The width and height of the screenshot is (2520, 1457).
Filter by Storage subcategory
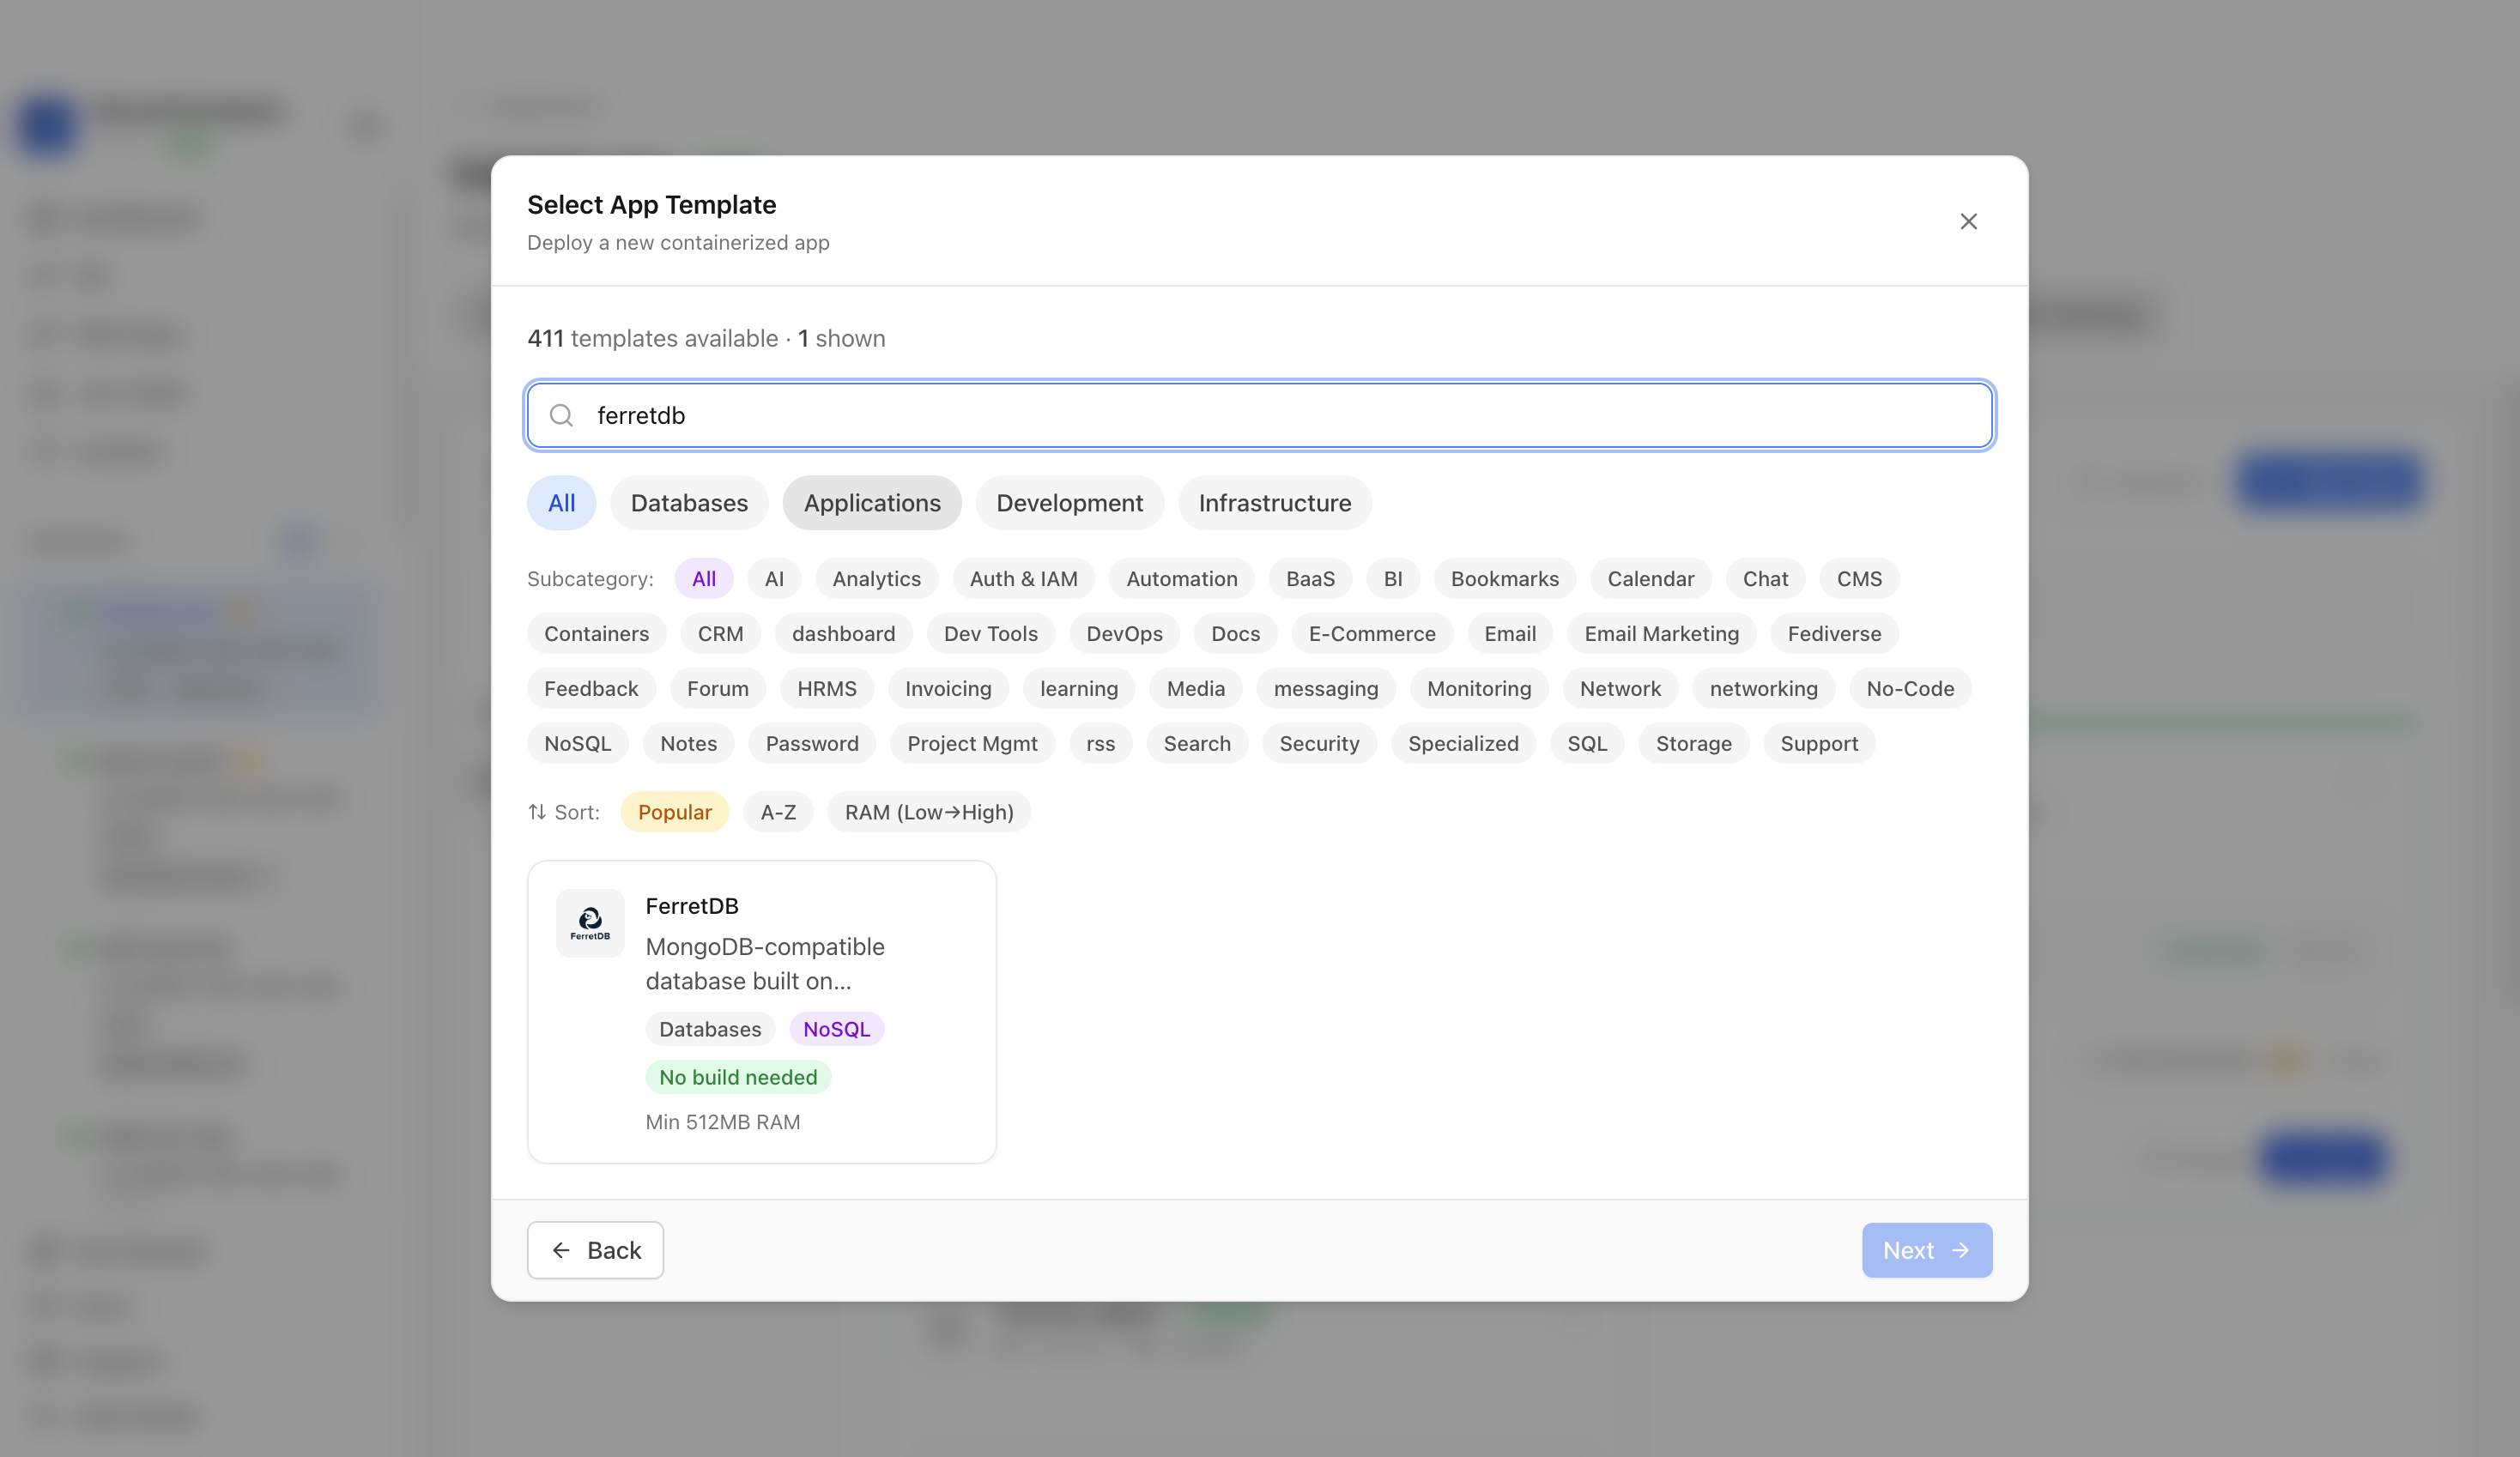click(x=1694, y=744)
